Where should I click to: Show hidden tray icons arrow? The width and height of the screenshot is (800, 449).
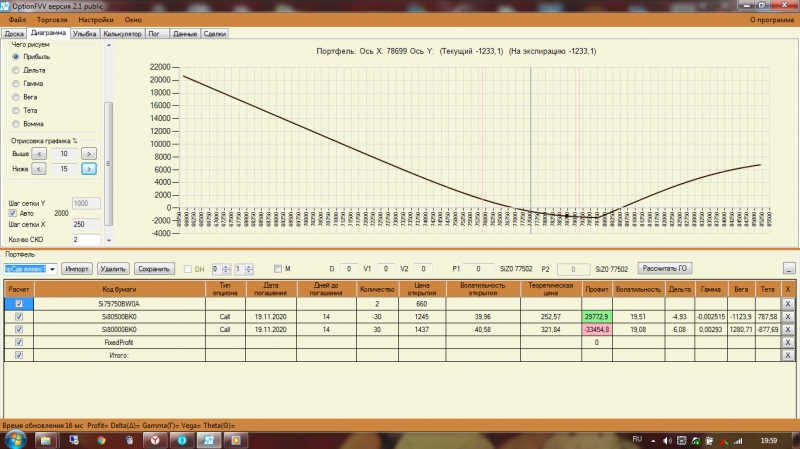(x=653, y=440)
